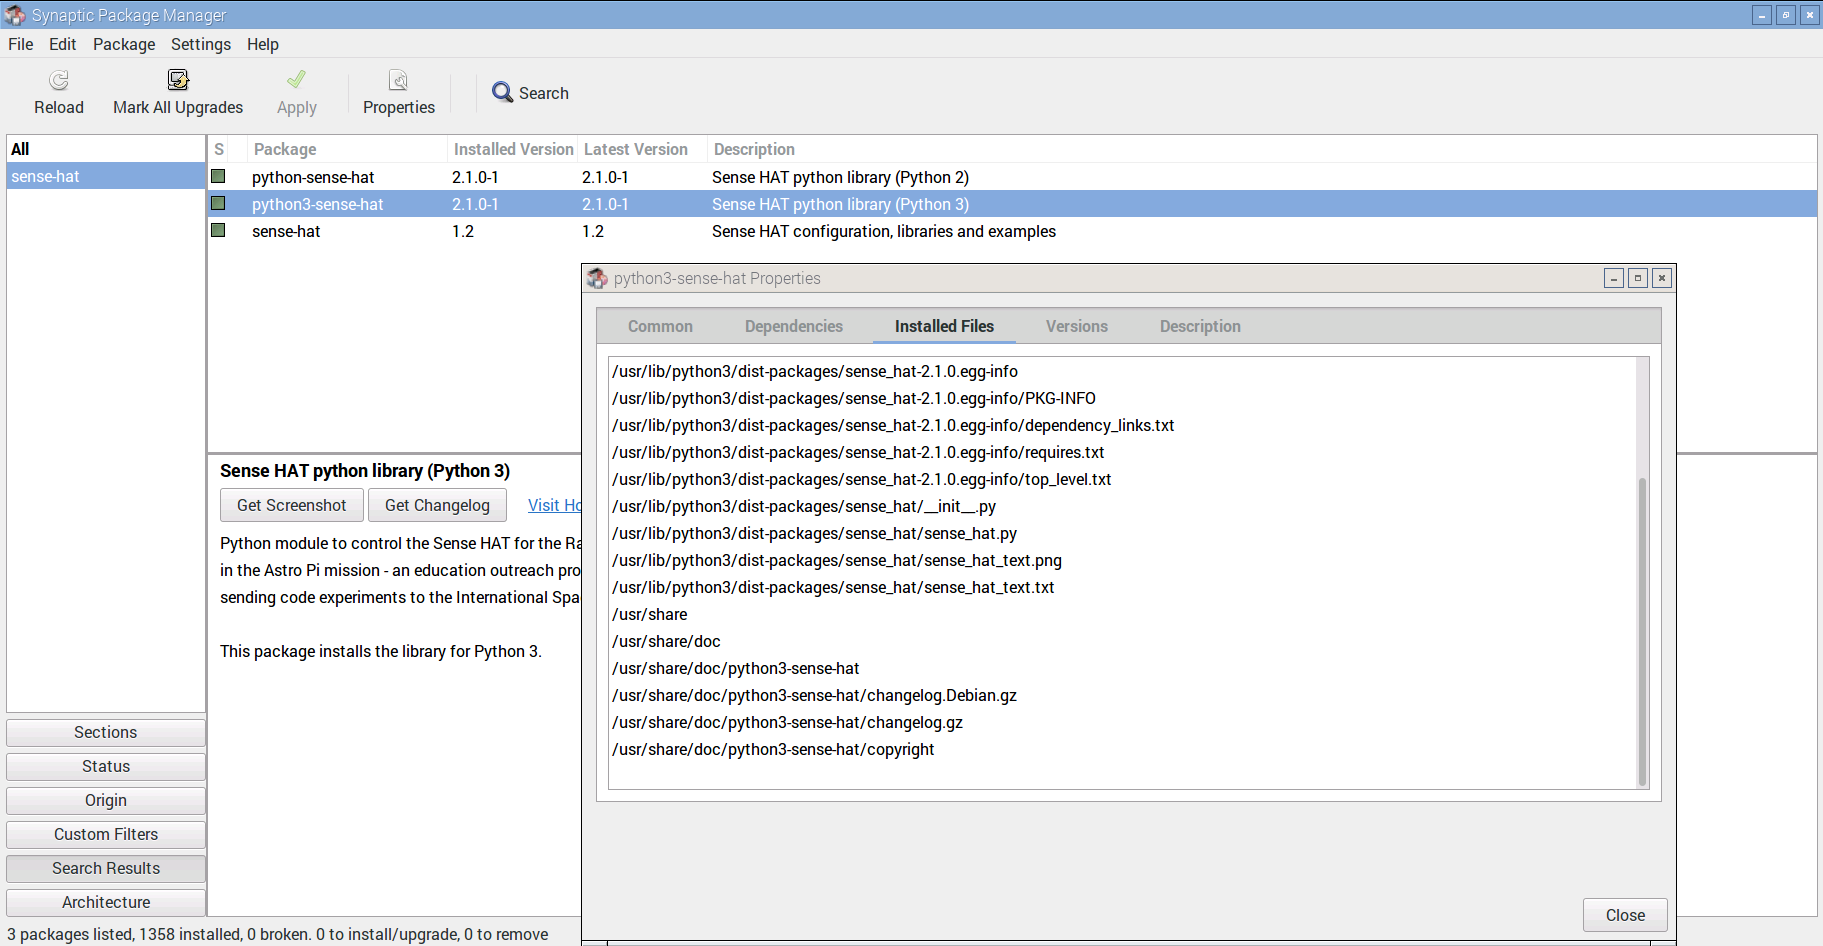
Task: Toggle status box for python-sense-hat package
Action: pos(218,177)
